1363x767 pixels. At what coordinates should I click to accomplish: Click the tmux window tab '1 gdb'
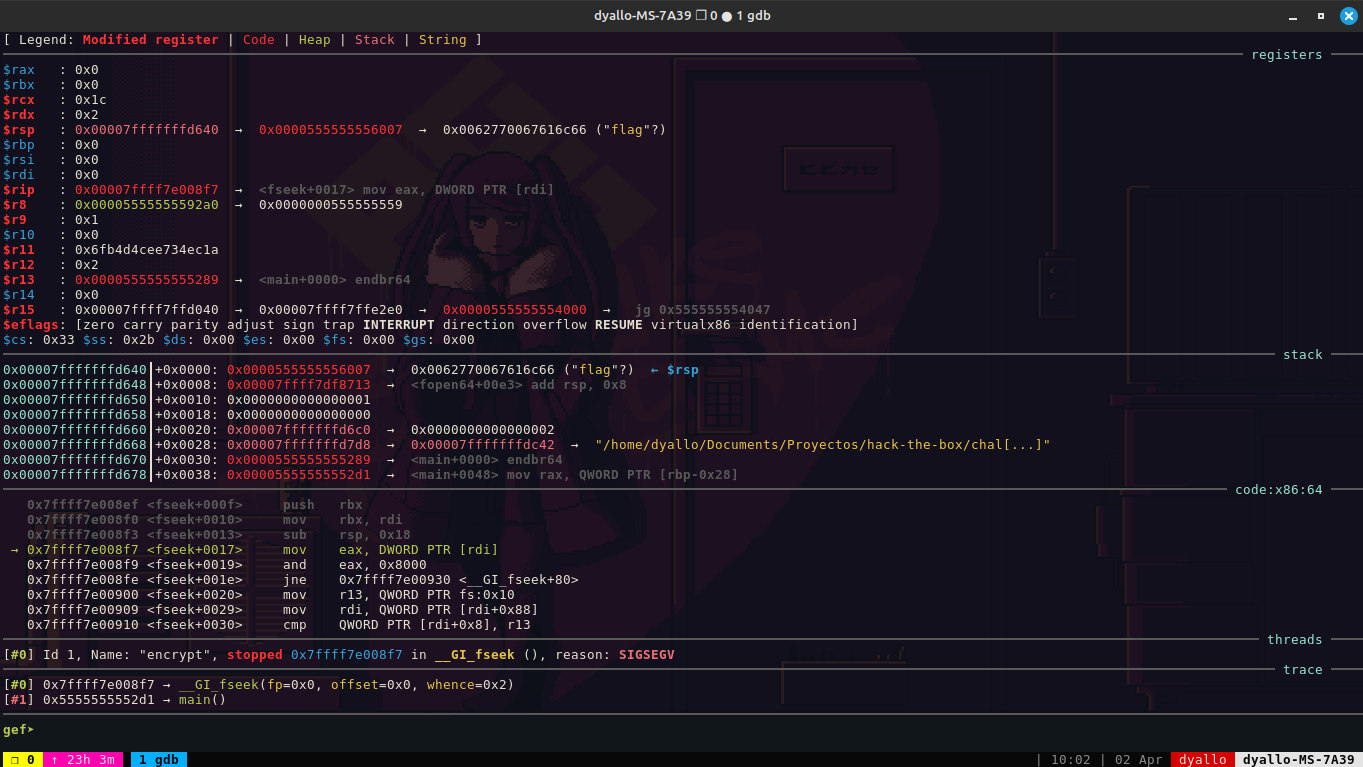pyautogui.click(x=158, y=760)
